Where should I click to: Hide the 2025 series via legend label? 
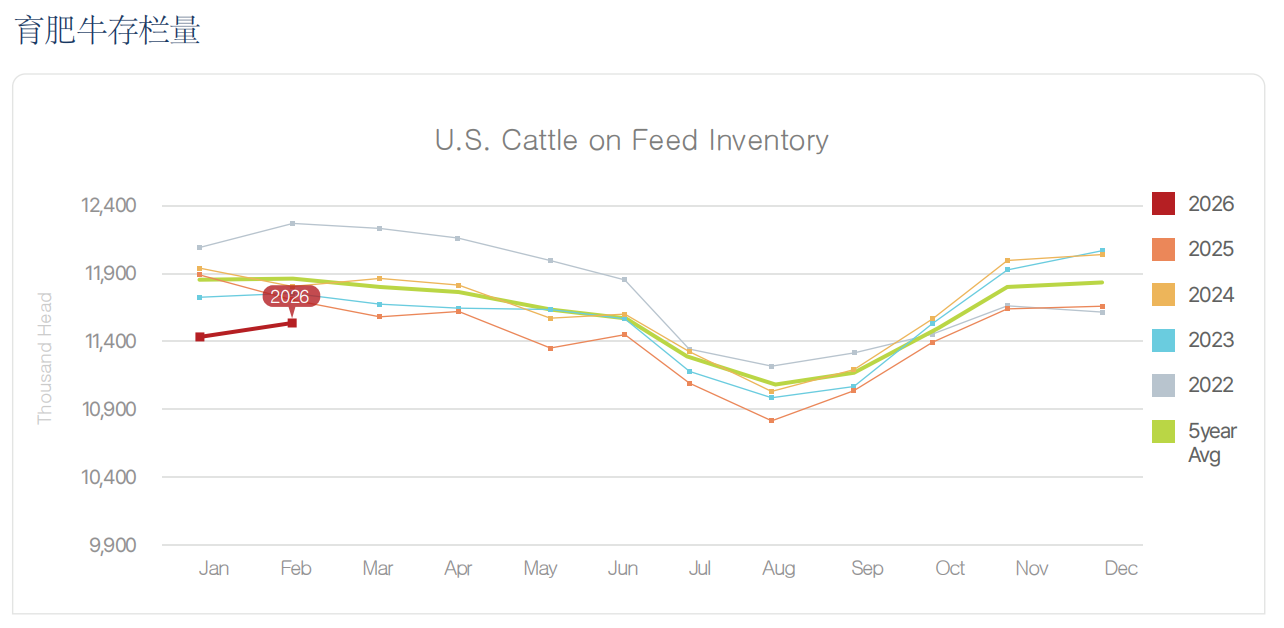click(1211, 249)
